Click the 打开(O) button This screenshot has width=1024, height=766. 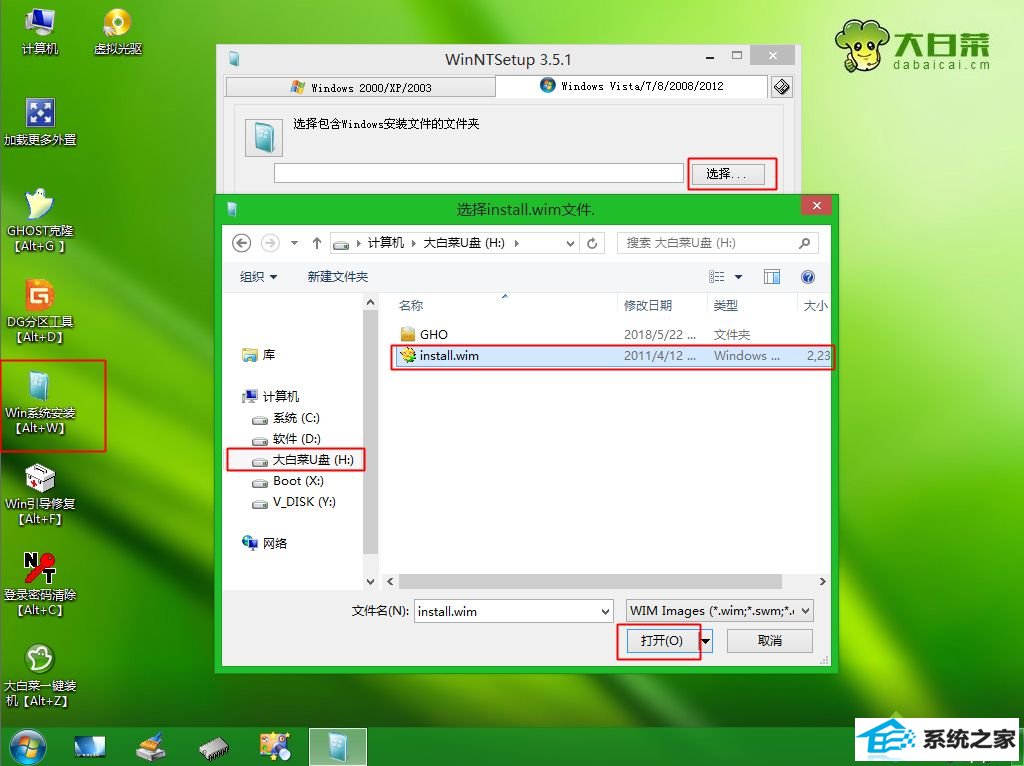(662, 641)
